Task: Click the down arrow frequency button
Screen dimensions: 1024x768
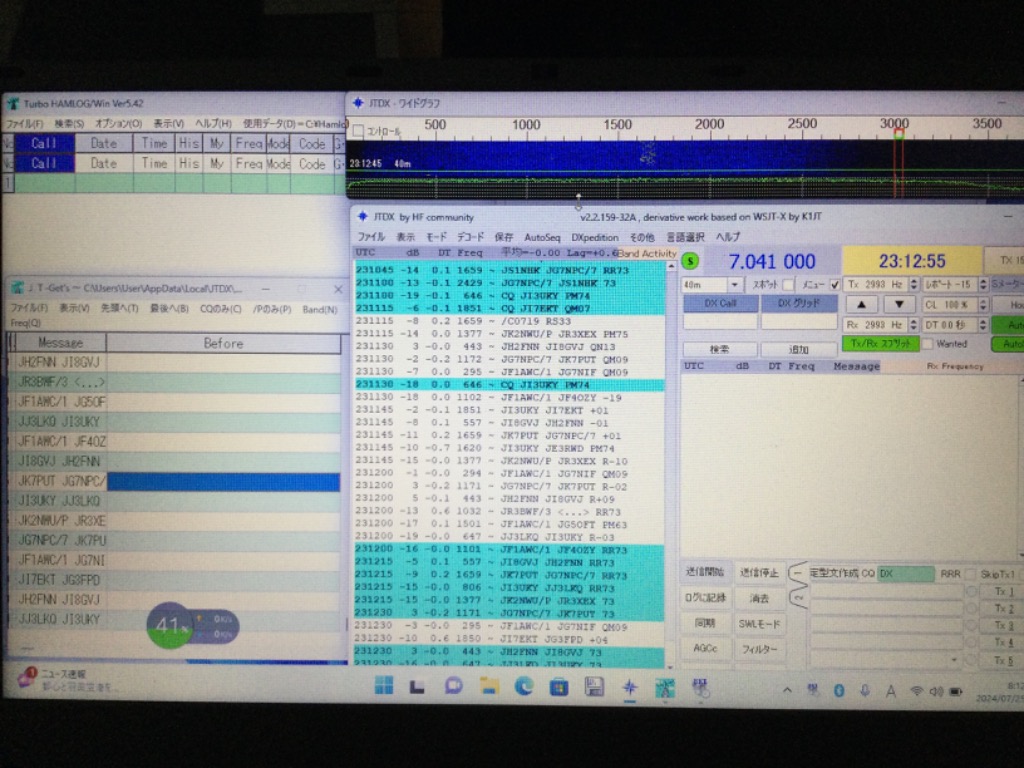Action: (899, 304)
